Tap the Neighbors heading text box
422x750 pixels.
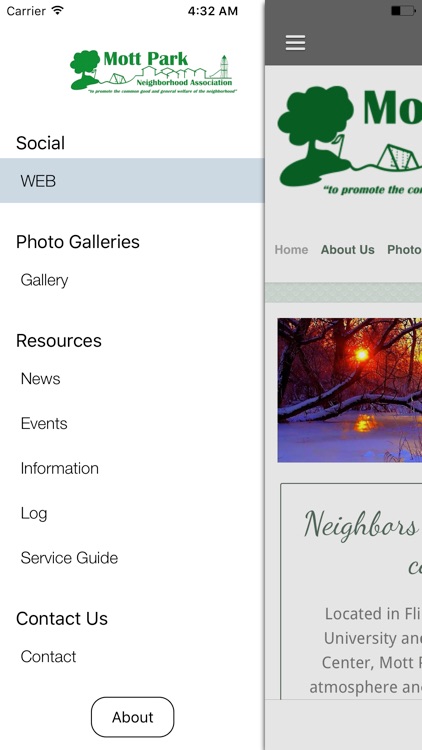point(351,592)
